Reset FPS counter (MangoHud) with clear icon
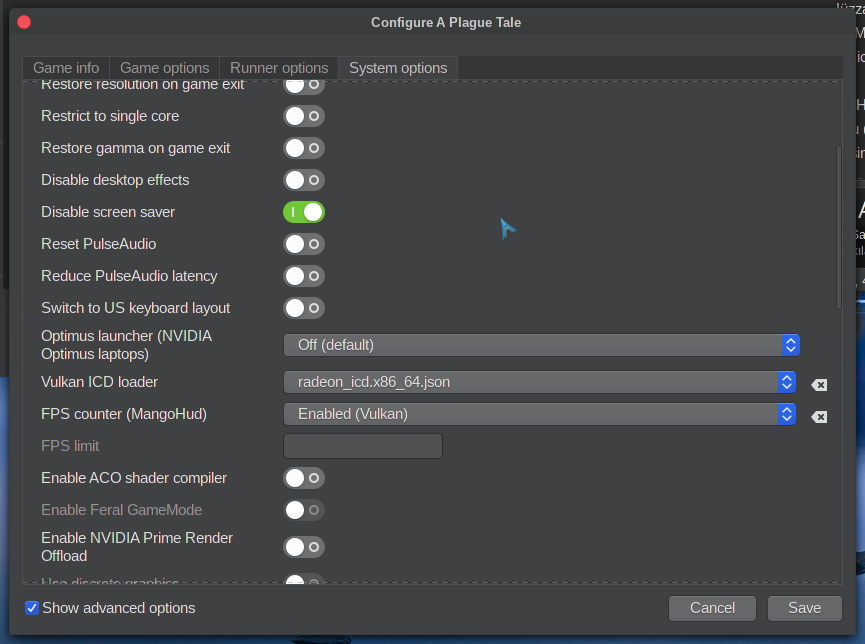Image resolution: width=865 pixels, height=644 pixels. 818,417
